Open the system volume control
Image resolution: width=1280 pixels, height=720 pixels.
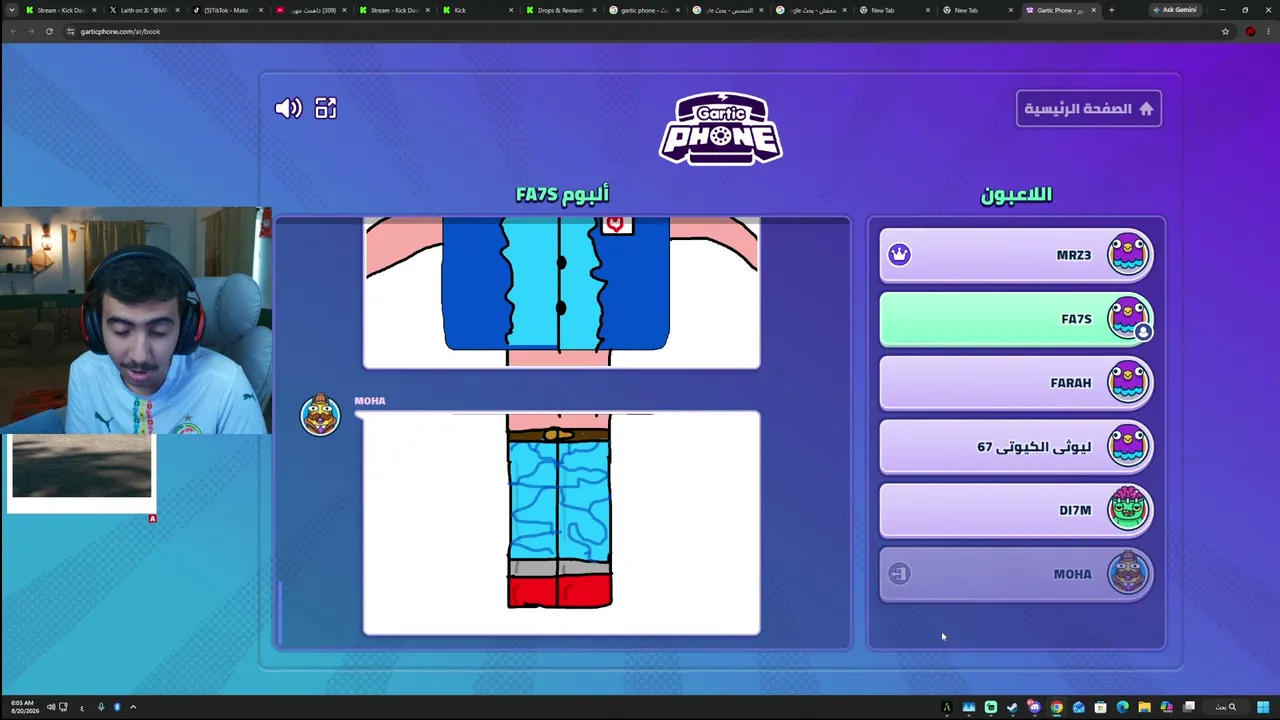pyautogui.click(x=51, y=707)
